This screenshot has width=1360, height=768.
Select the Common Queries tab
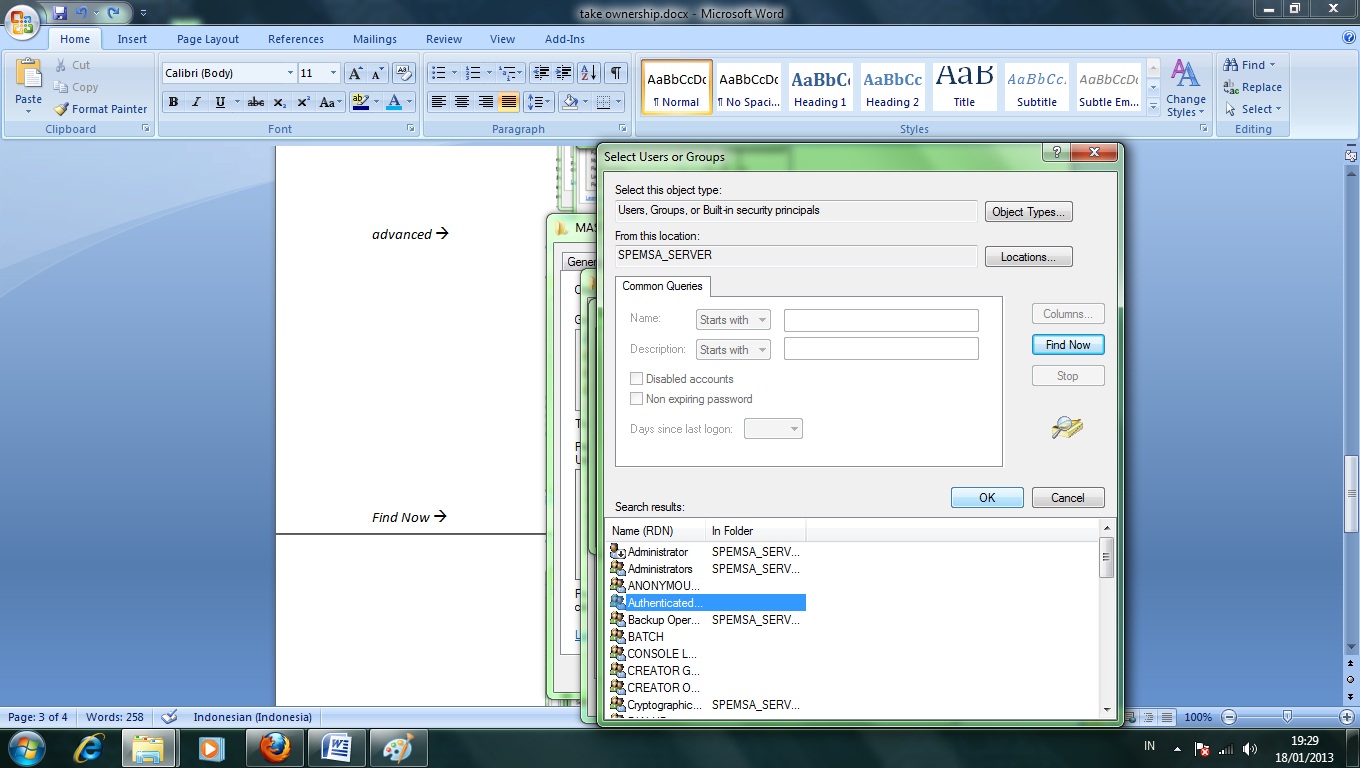(x=662, y=286)
